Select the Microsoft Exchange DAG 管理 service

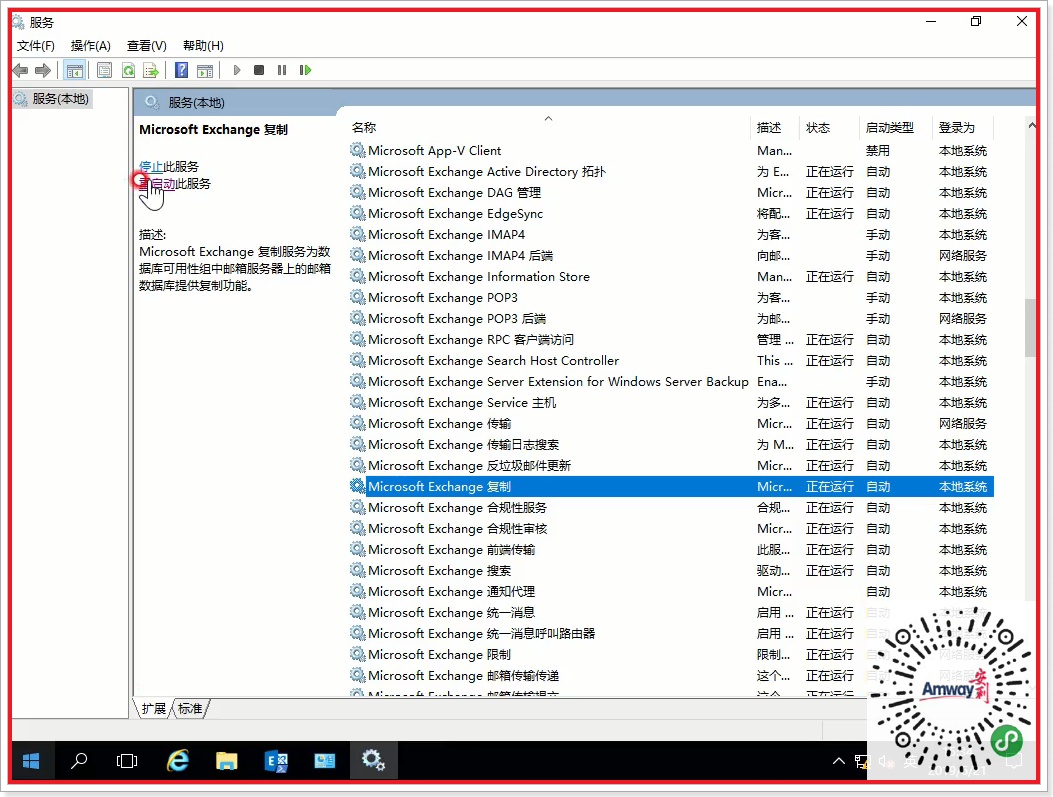click(672, 193)
